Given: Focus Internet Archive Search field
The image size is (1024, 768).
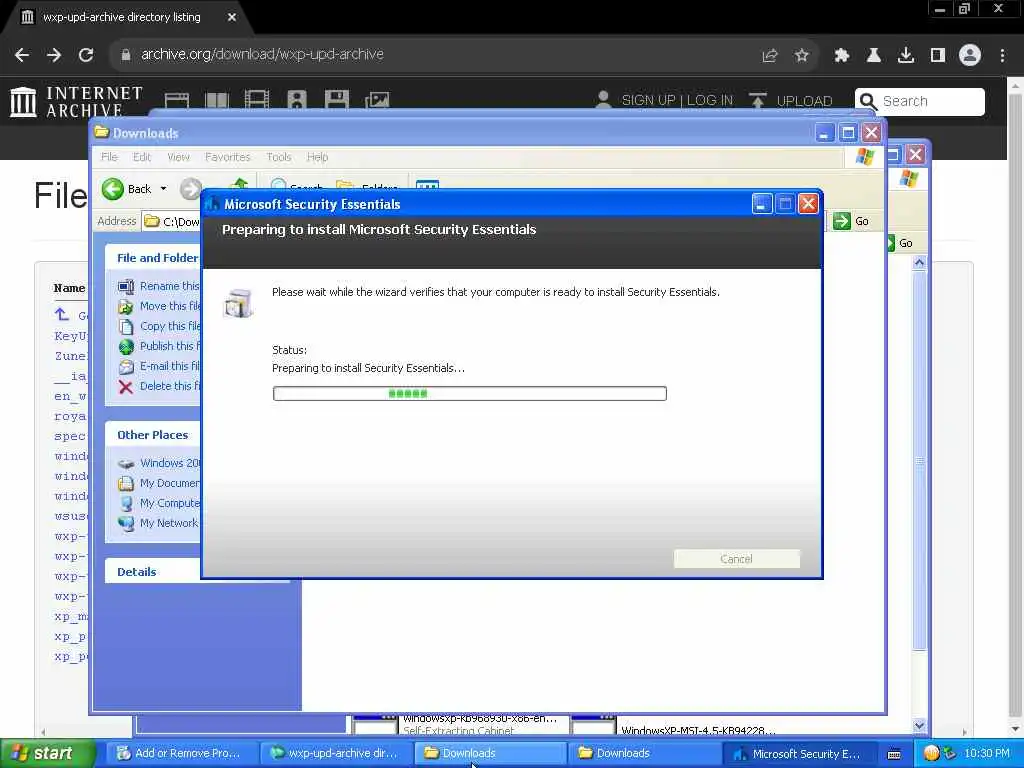Looking at the screenshot, I should [920, 101].
